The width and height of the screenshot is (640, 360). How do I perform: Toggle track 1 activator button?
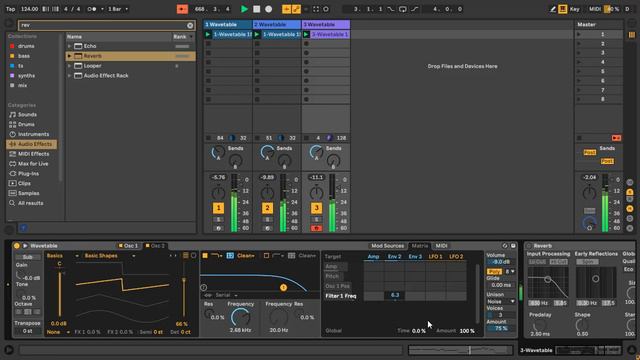pos(218,208)
